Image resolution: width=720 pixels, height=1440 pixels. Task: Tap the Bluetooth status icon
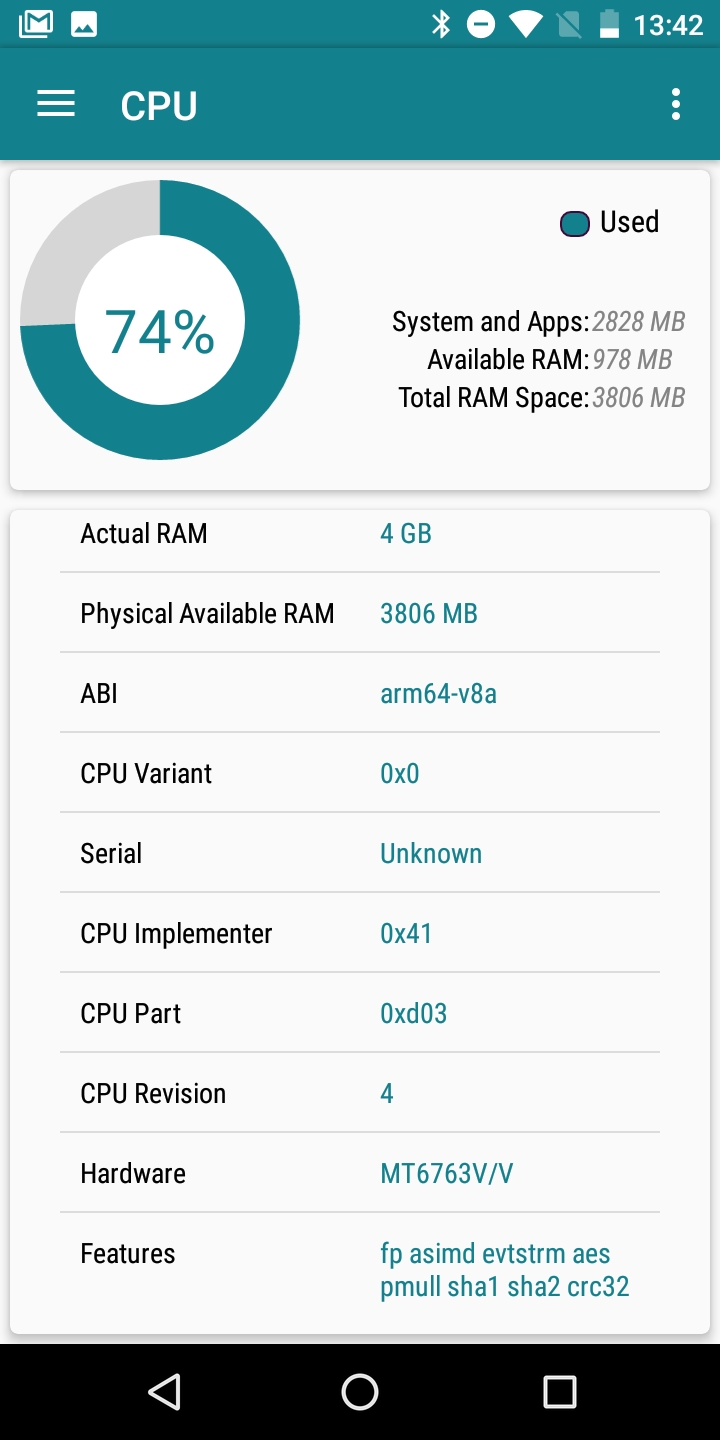(441, 24)
